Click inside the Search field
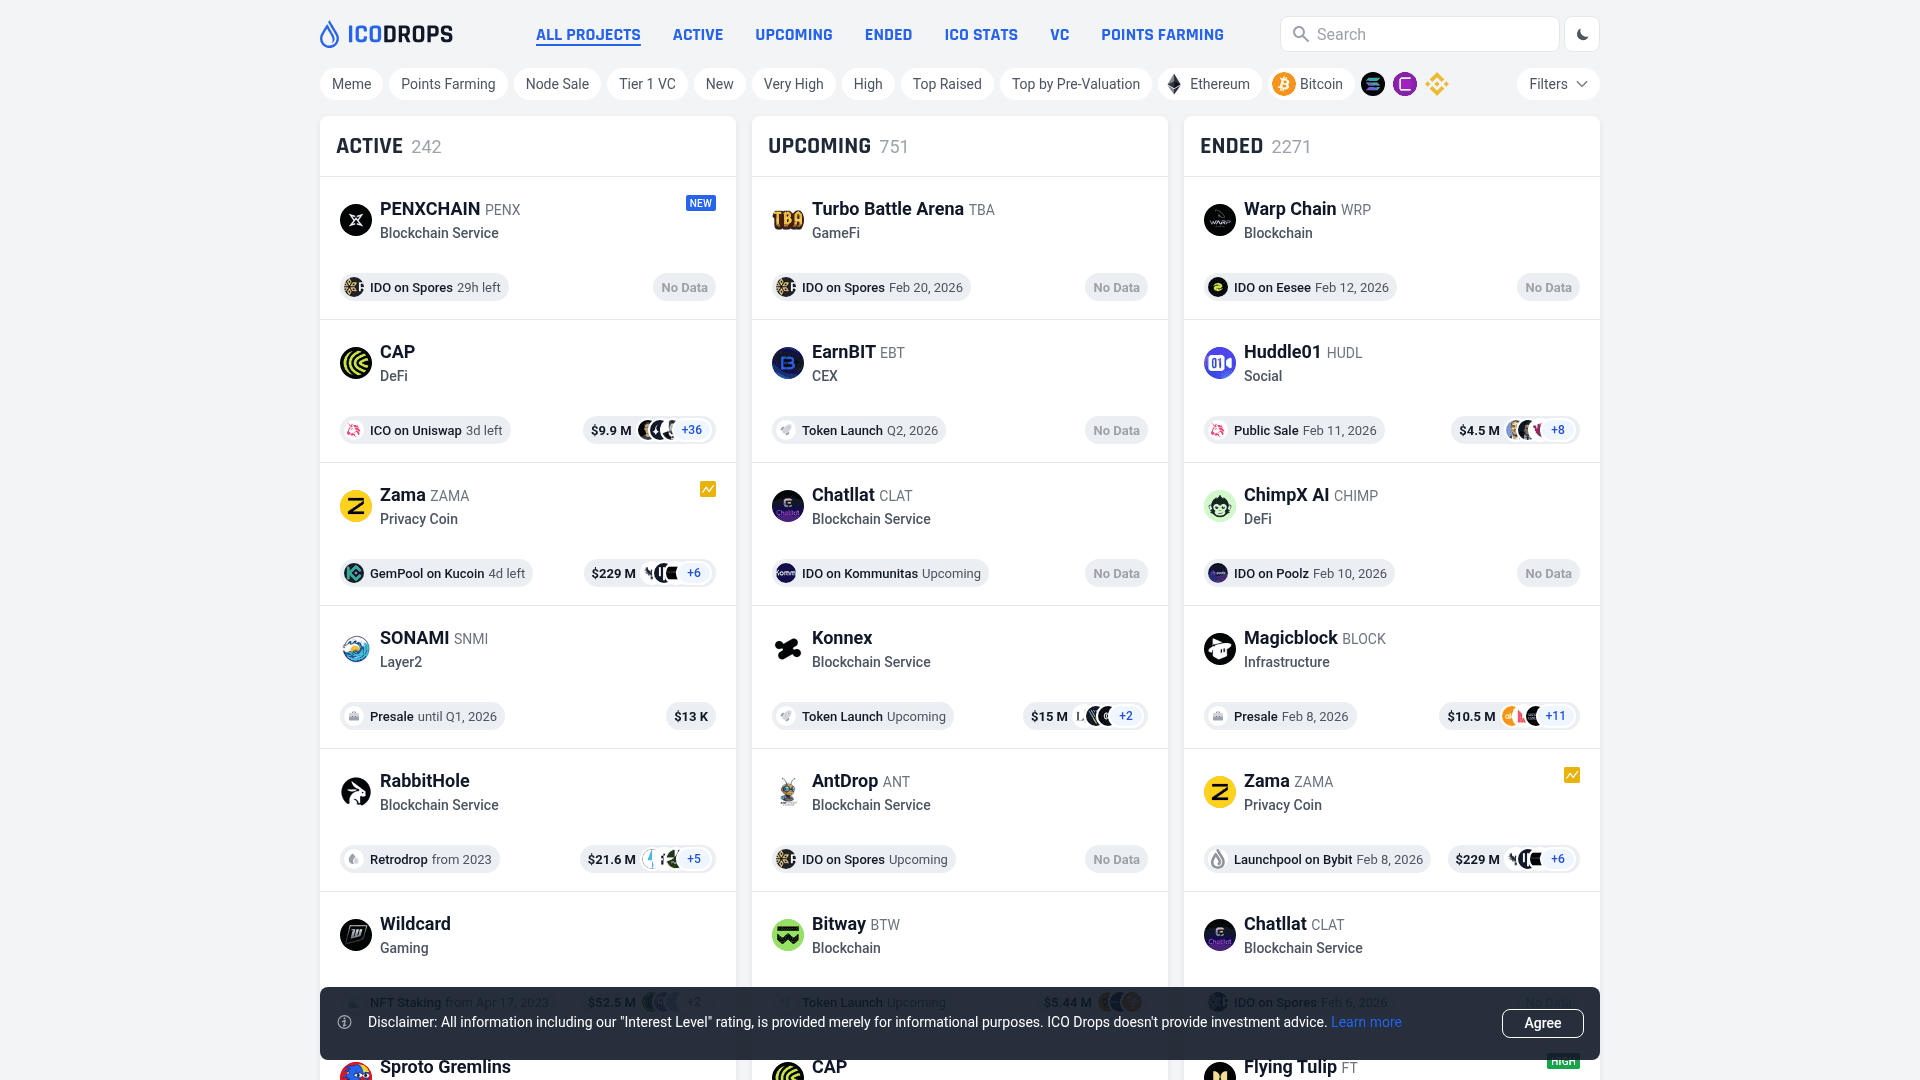Image resolution: width=1920 pixels, height=1080 pixels. coord(1419,33)
